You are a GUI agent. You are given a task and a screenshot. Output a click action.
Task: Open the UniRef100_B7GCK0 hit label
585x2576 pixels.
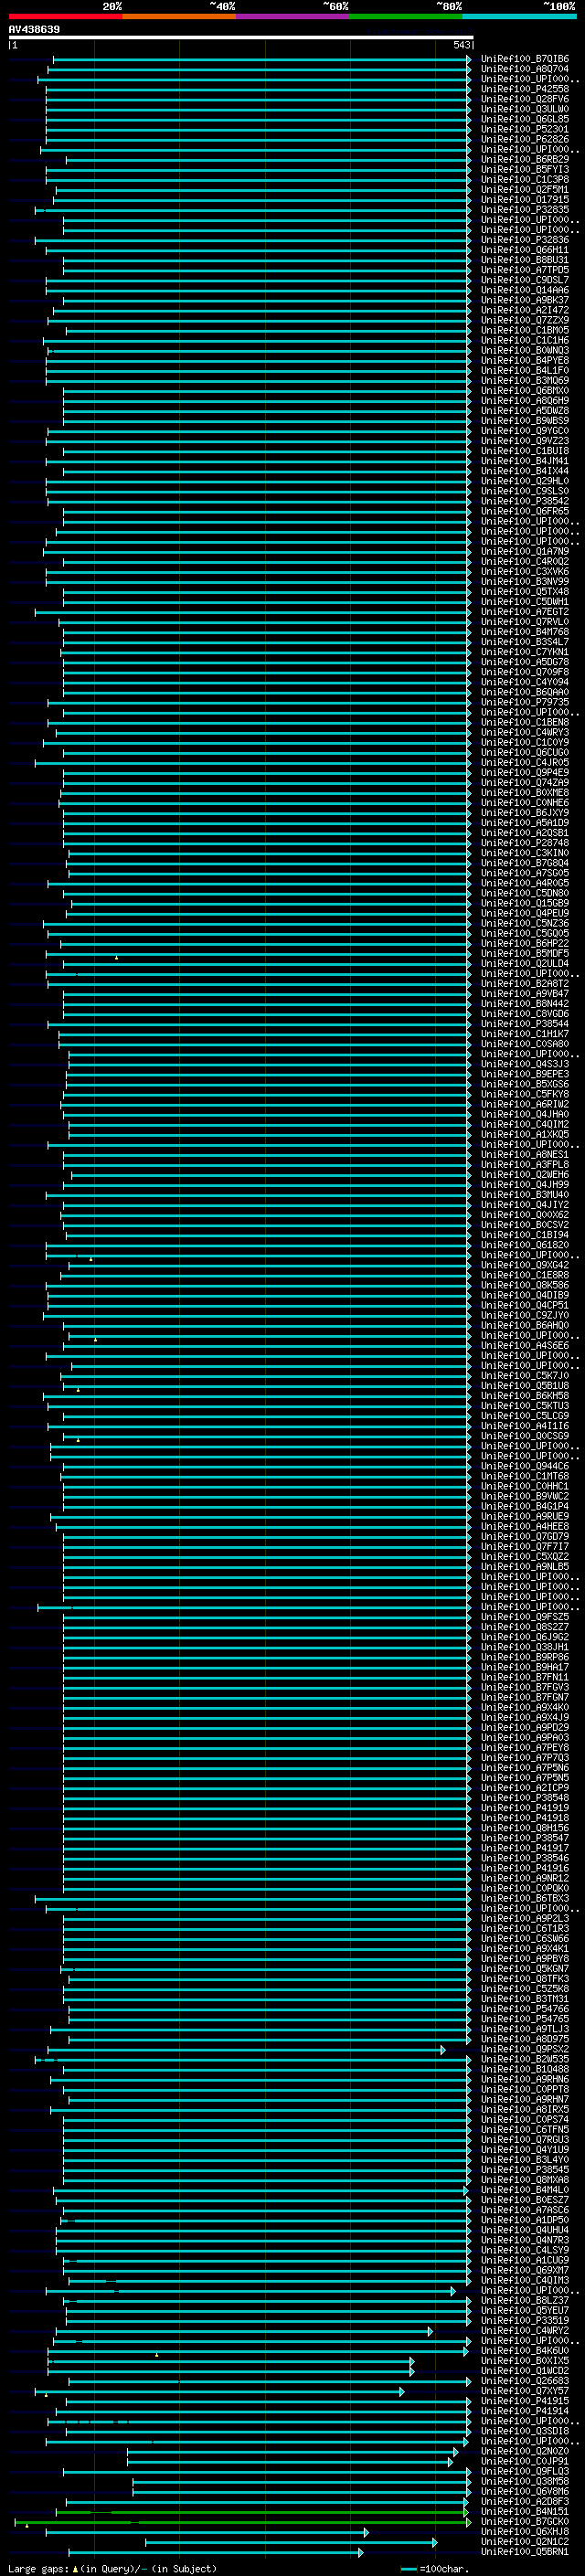pyautogui.click(x=525, y=2522)
